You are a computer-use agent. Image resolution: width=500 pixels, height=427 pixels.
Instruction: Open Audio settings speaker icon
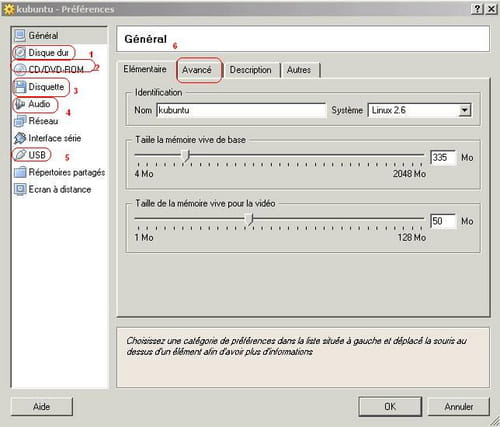point(20,104)
